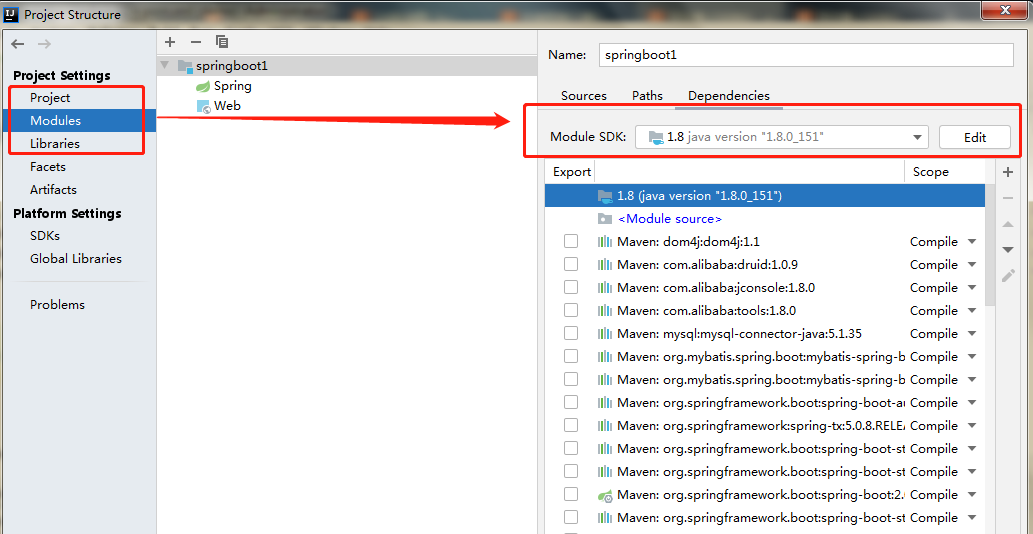Viewport: 1033px width, 534px height.
Task: Check export for dom4j:dom4j:1.1
Action: pyautogui.click(x=571, y=242)
